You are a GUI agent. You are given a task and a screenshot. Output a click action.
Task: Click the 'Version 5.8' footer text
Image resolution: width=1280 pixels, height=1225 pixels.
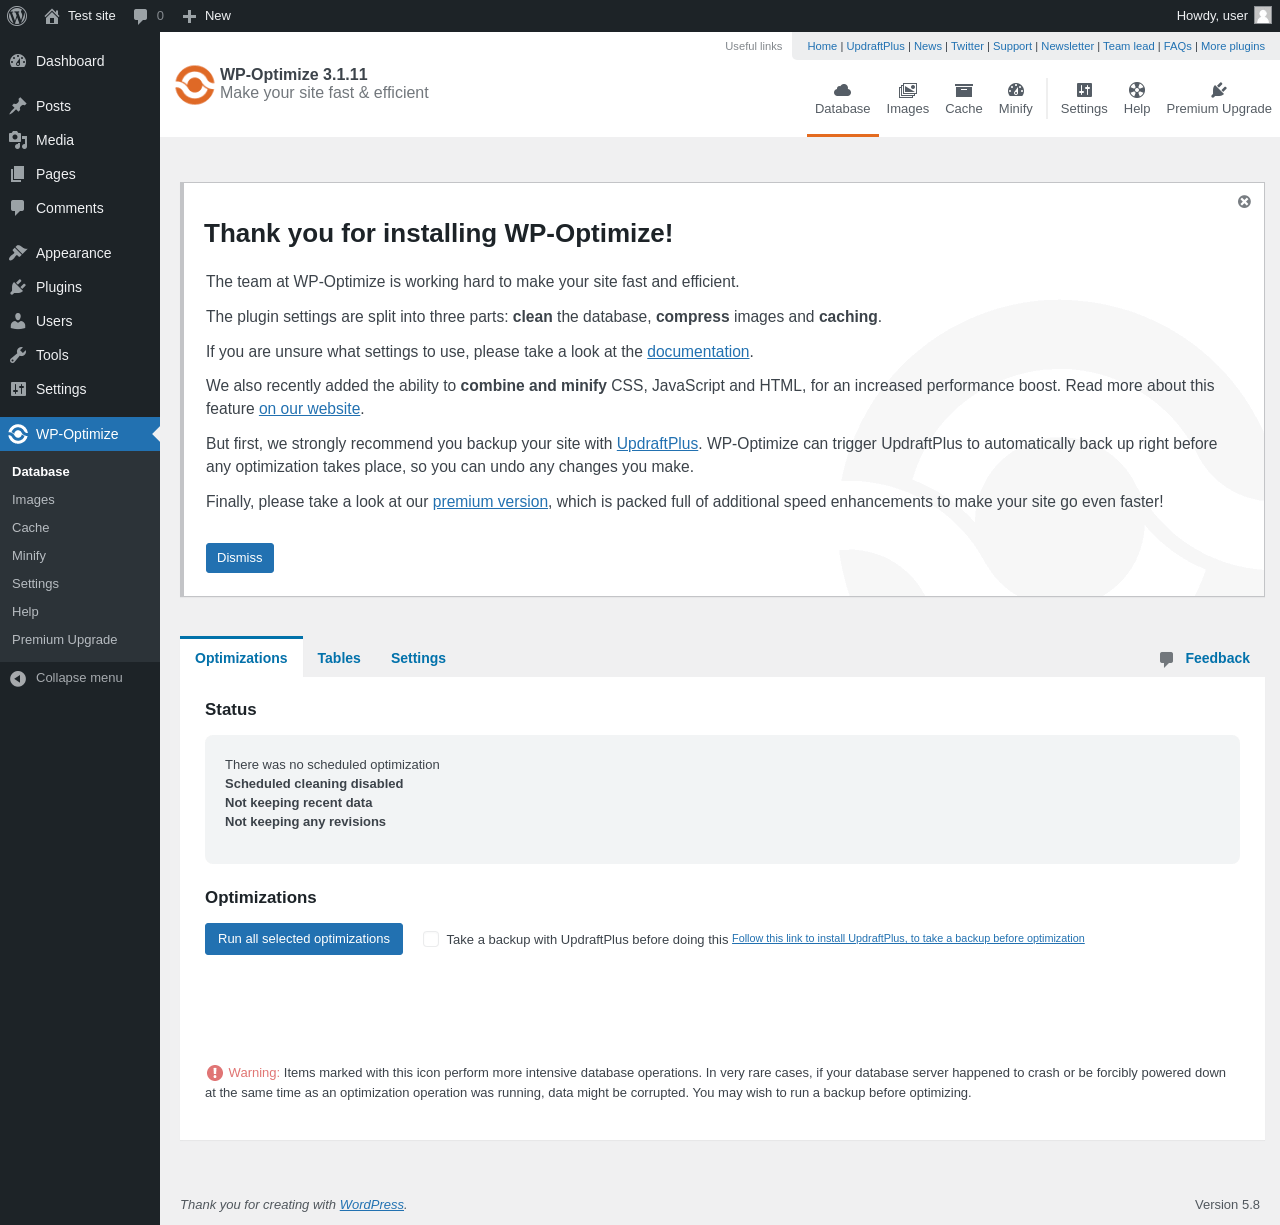pyautogui.click(x=1227, y=1205)
